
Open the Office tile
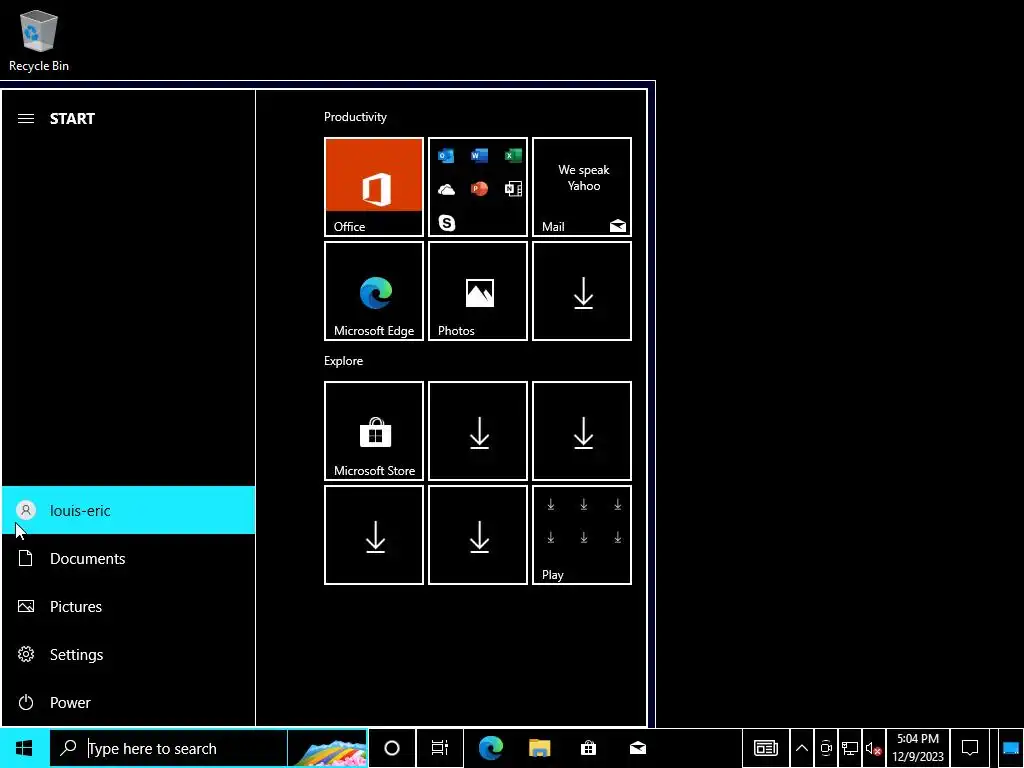pyautogui.click(x=374, y=187)
